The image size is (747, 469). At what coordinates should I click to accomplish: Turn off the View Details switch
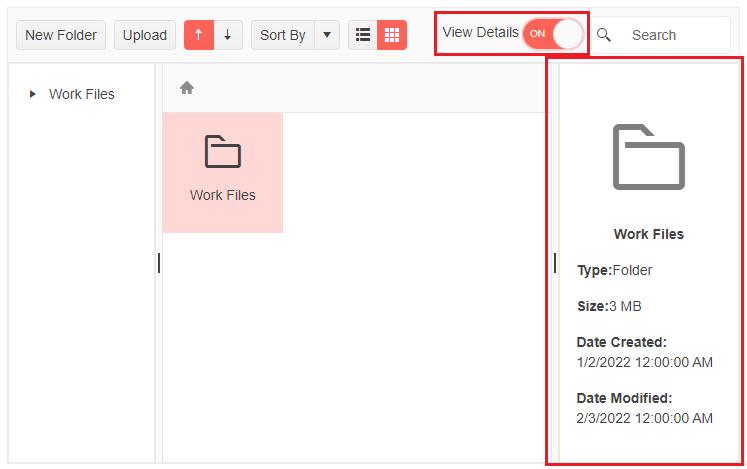coord(552,33)
